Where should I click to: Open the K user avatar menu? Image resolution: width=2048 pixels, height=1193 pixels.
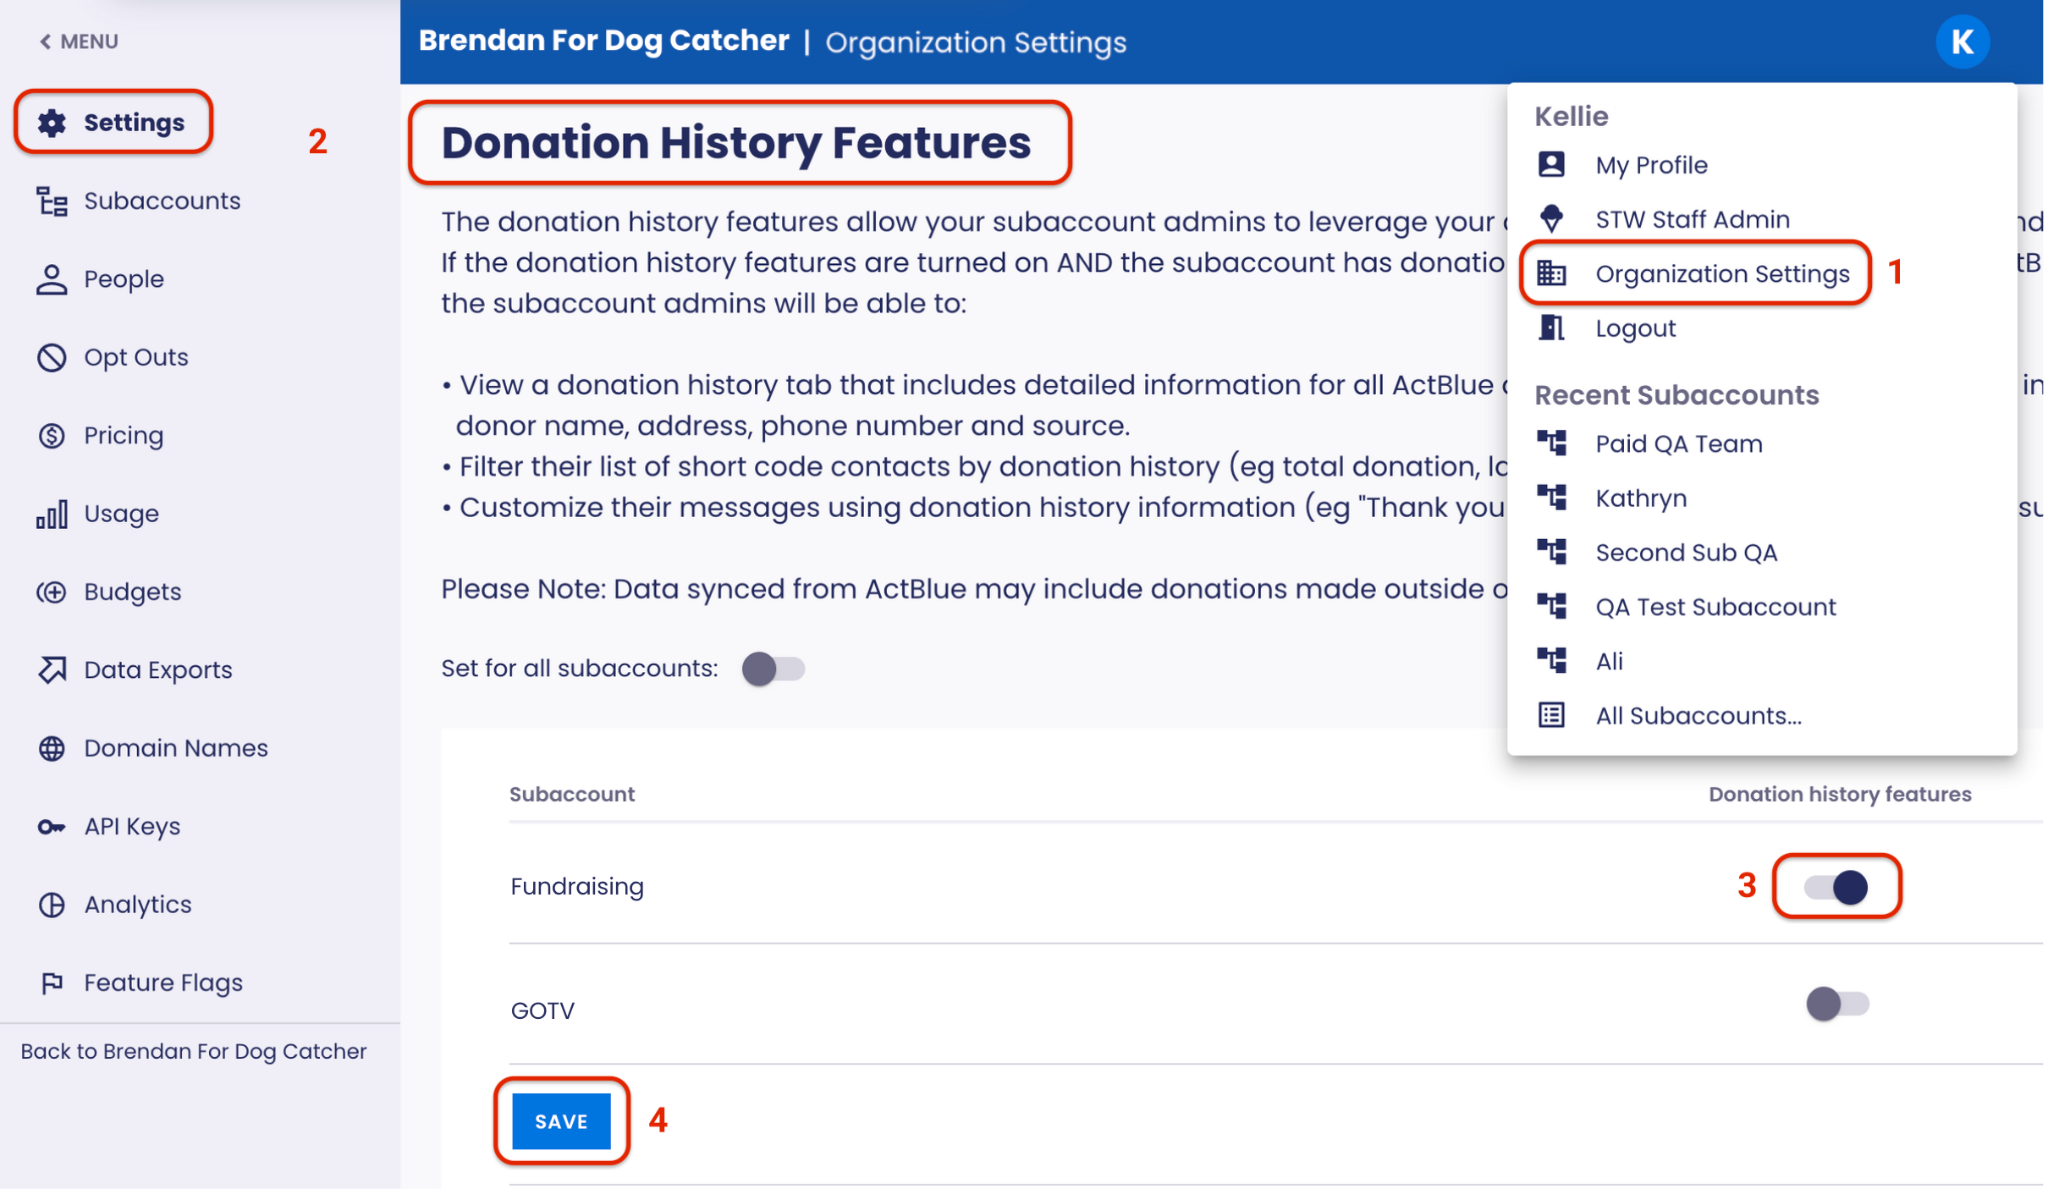tap(1961, 42)
